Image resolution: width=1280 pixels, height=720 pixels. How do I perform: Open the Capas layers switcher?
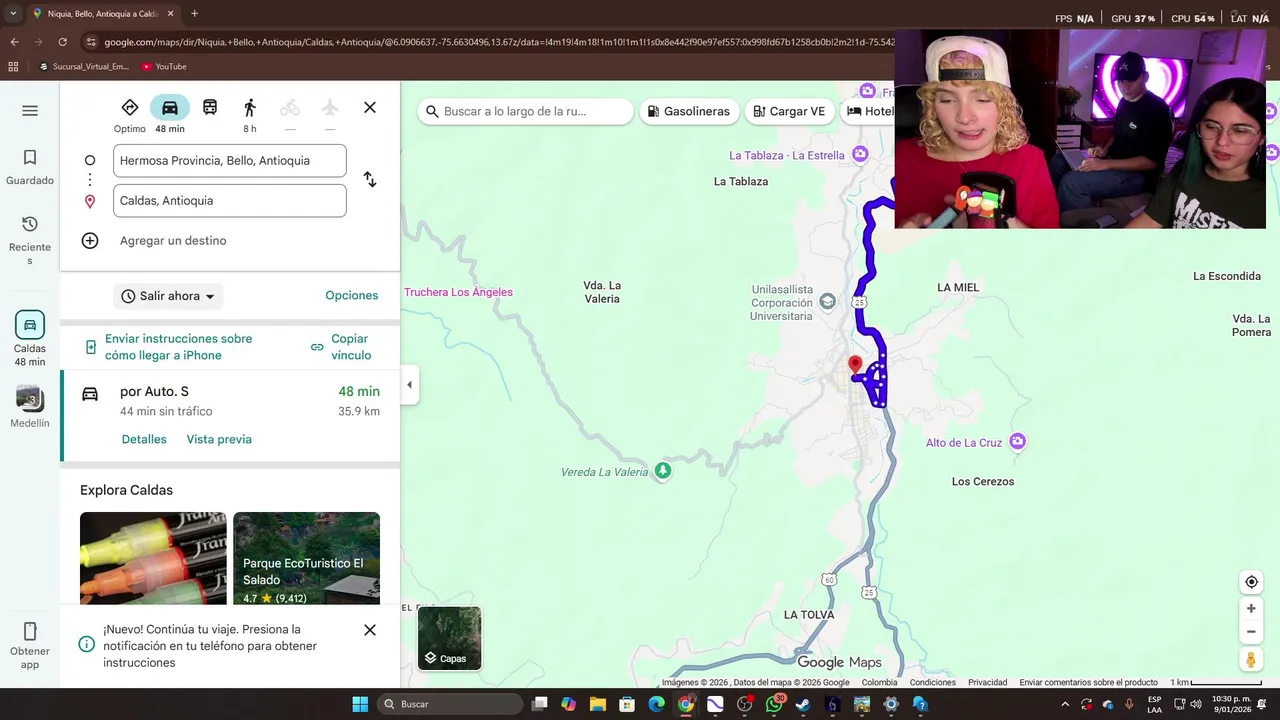point(449,638)
